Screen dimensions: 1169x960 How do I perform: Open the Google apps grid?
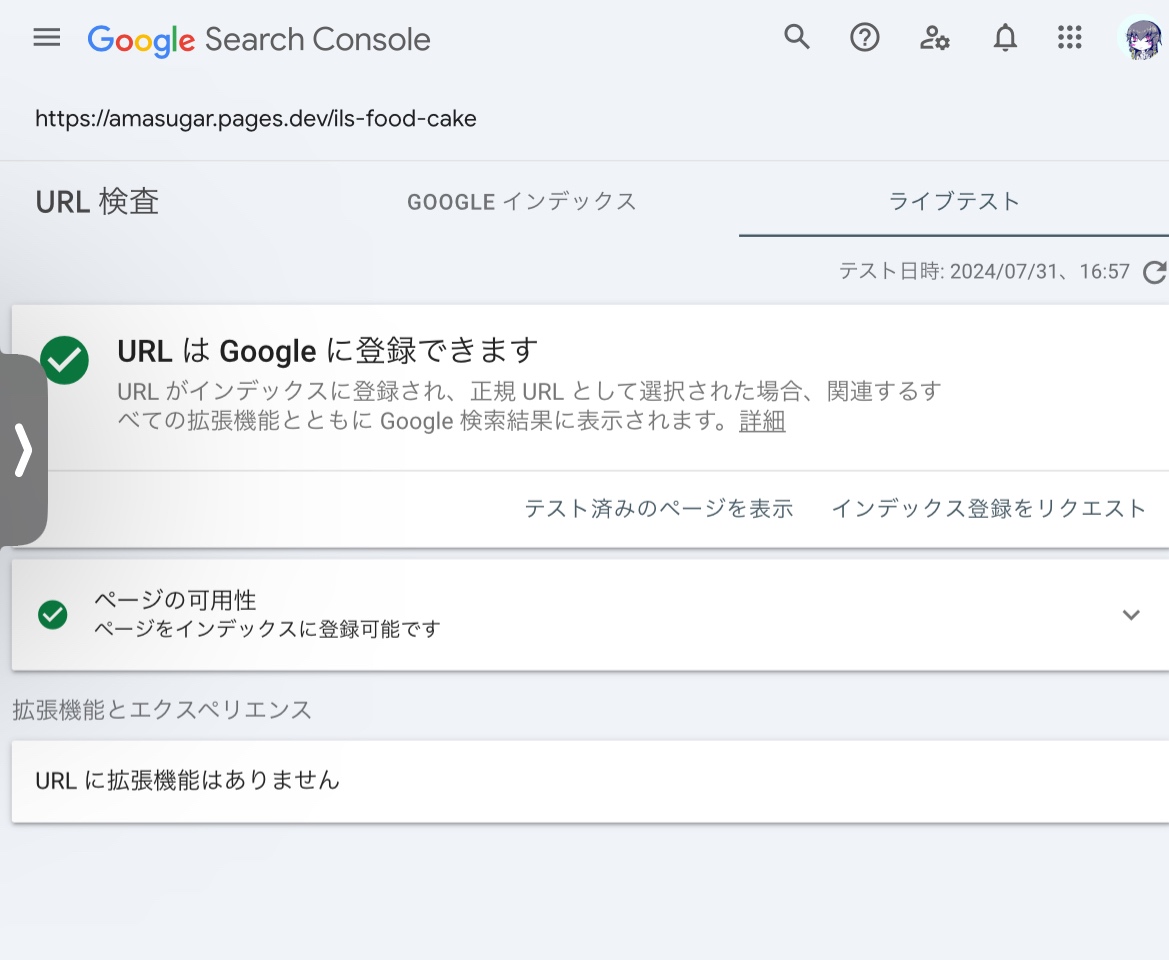[x=1070, y=37]
